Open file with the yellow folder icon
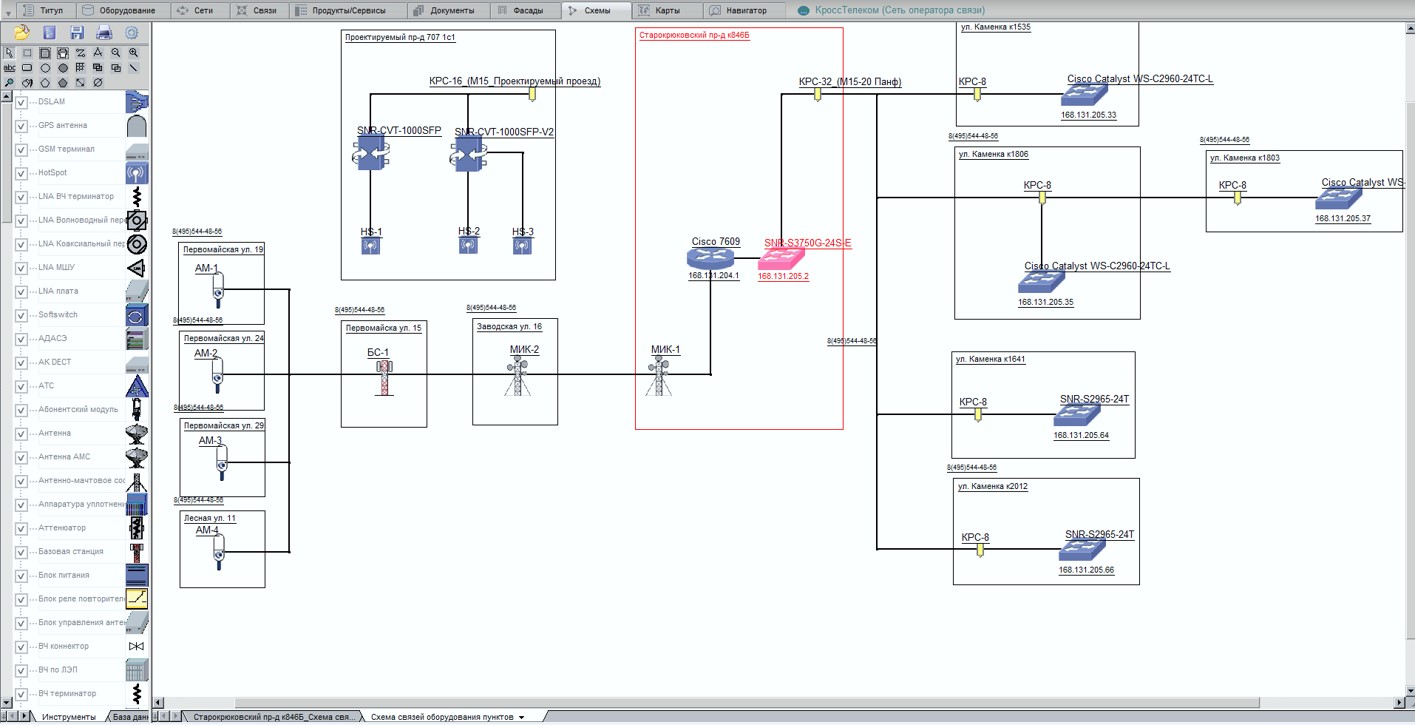1415x725 pixels. pos(21,33)
